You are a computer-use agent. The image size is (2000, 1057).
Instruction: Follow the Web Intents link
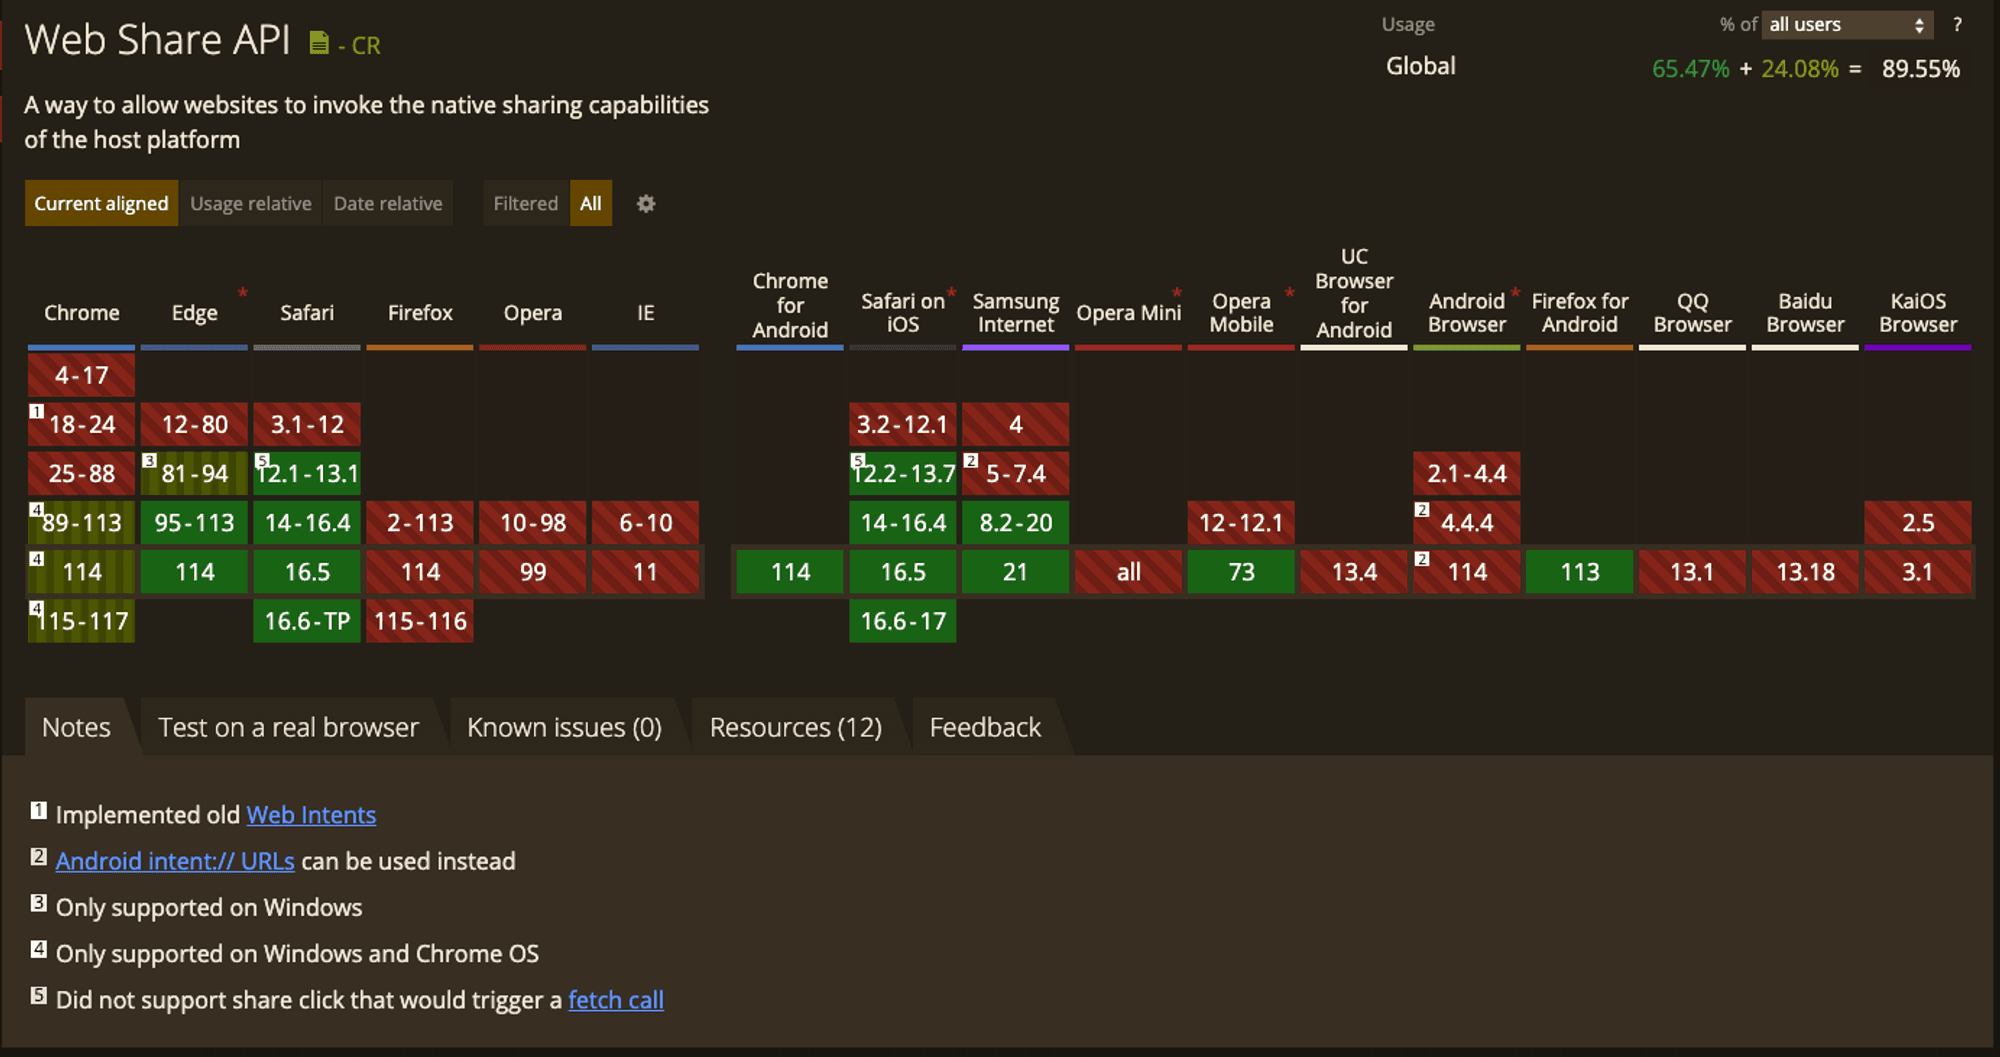tap(311, 815)
